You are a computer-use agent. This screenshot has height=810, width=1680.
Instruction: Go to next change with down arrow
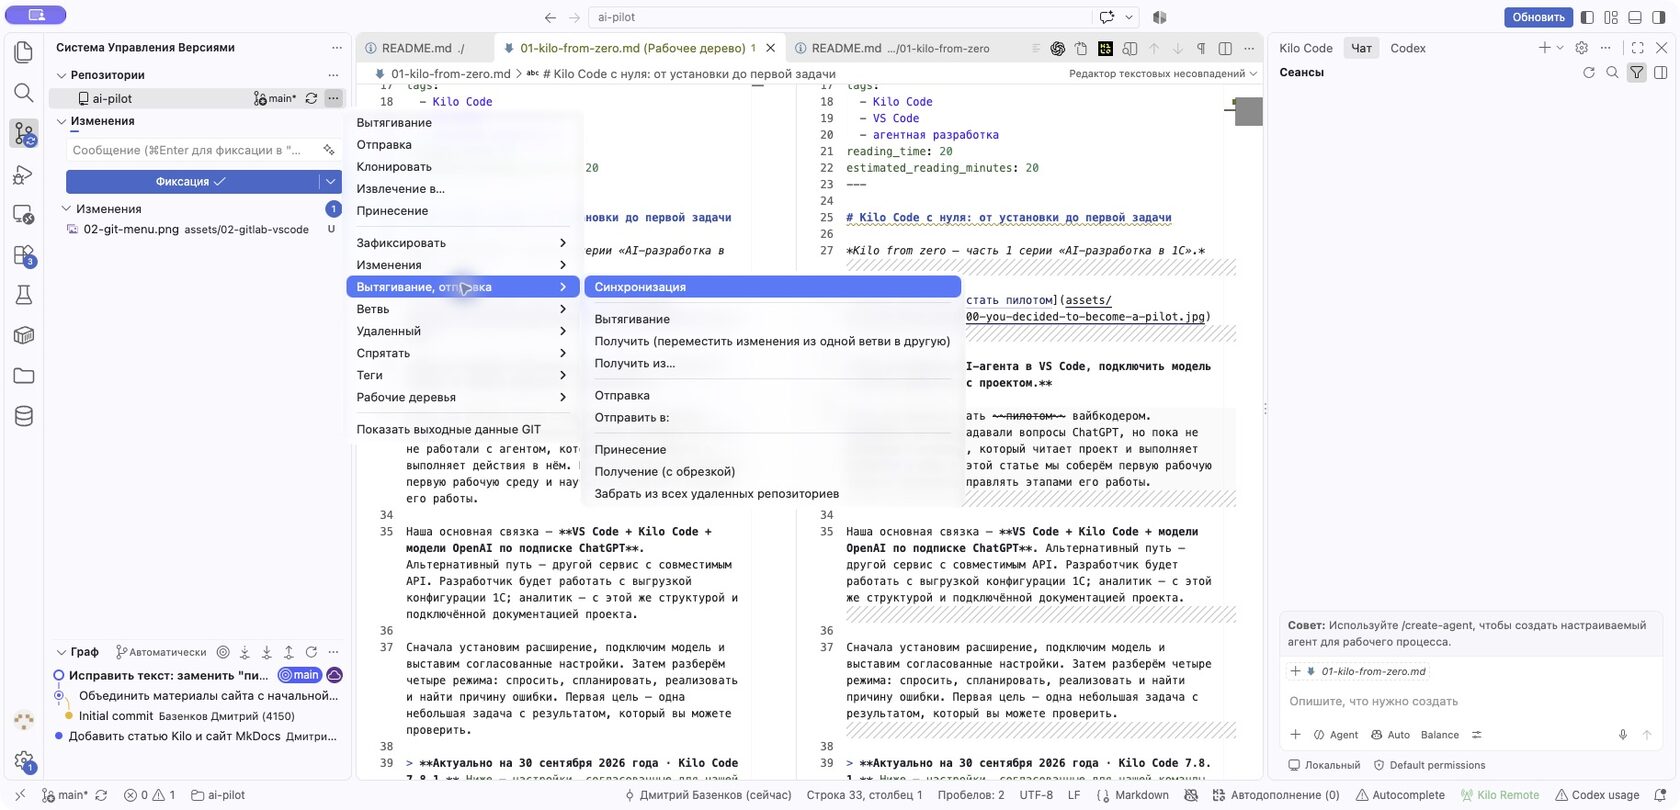point(1177,48)
